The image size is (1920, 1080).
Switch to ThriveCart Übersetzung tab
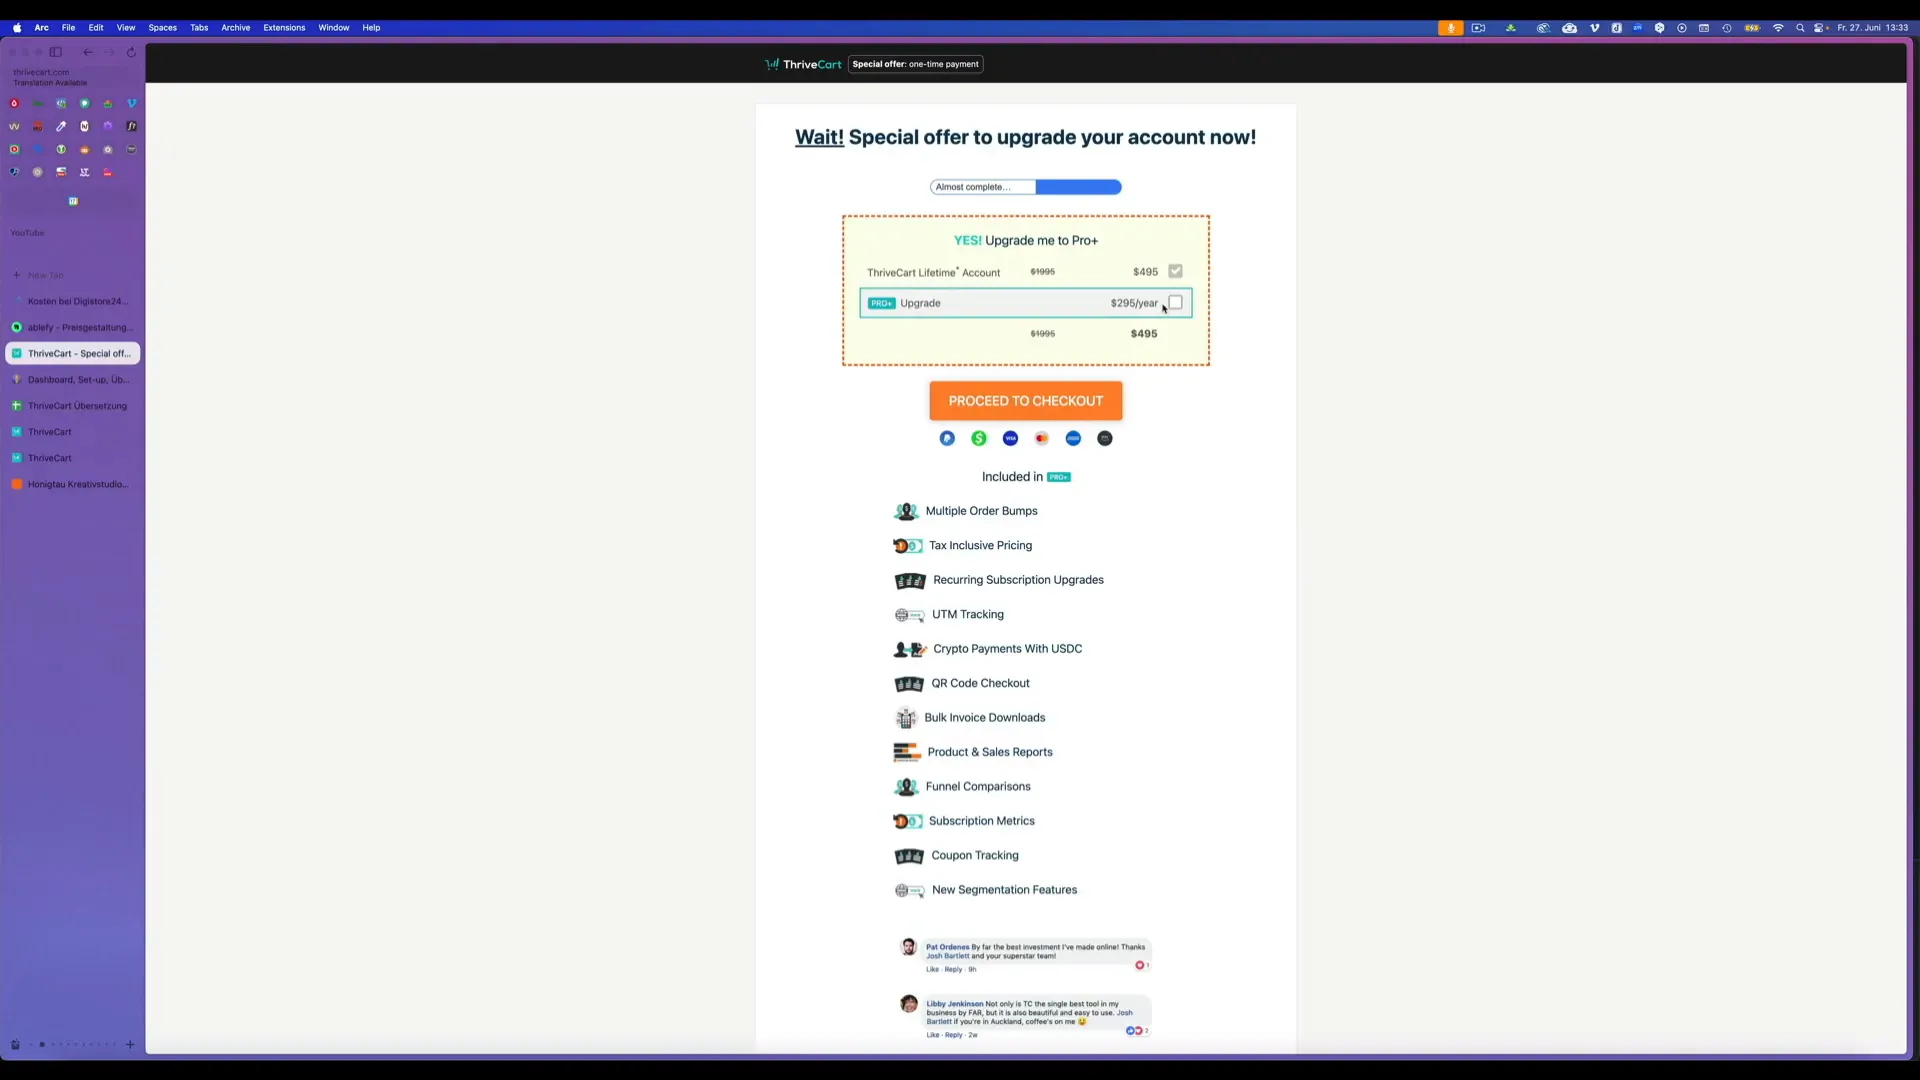[x=73, y=406]
